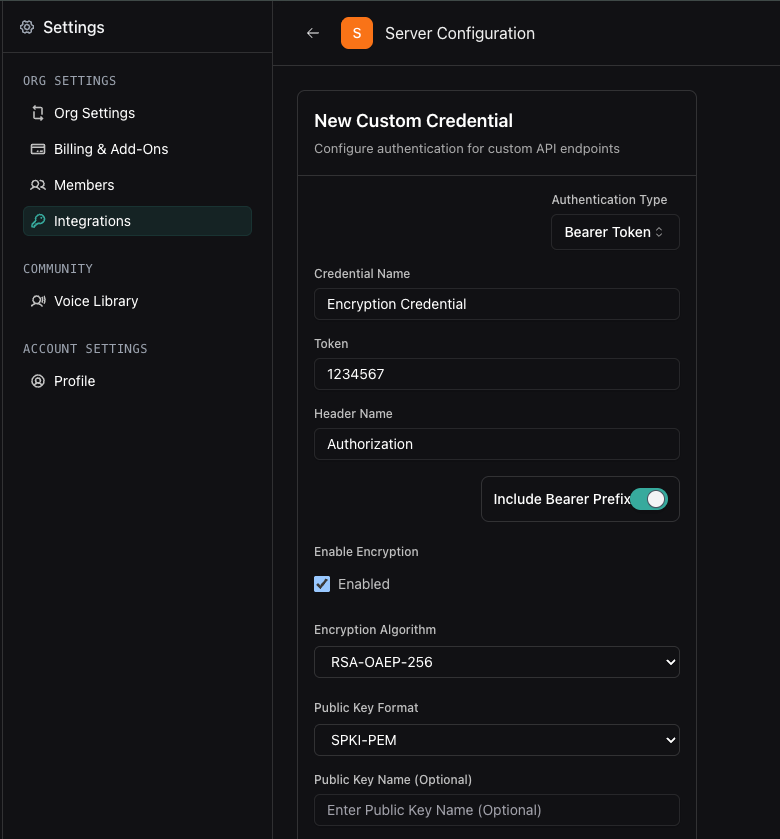
Task: Open the Public Key Format selector
Action: [x=497, y=740]
